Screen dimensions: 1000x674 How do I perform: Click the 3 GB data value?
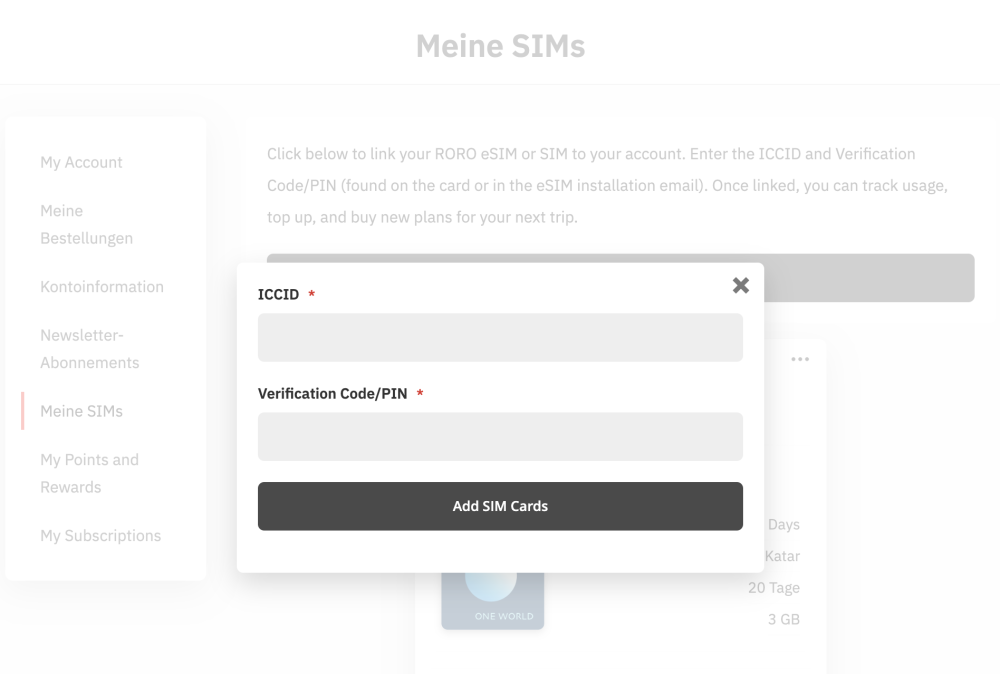coord(783,619)
